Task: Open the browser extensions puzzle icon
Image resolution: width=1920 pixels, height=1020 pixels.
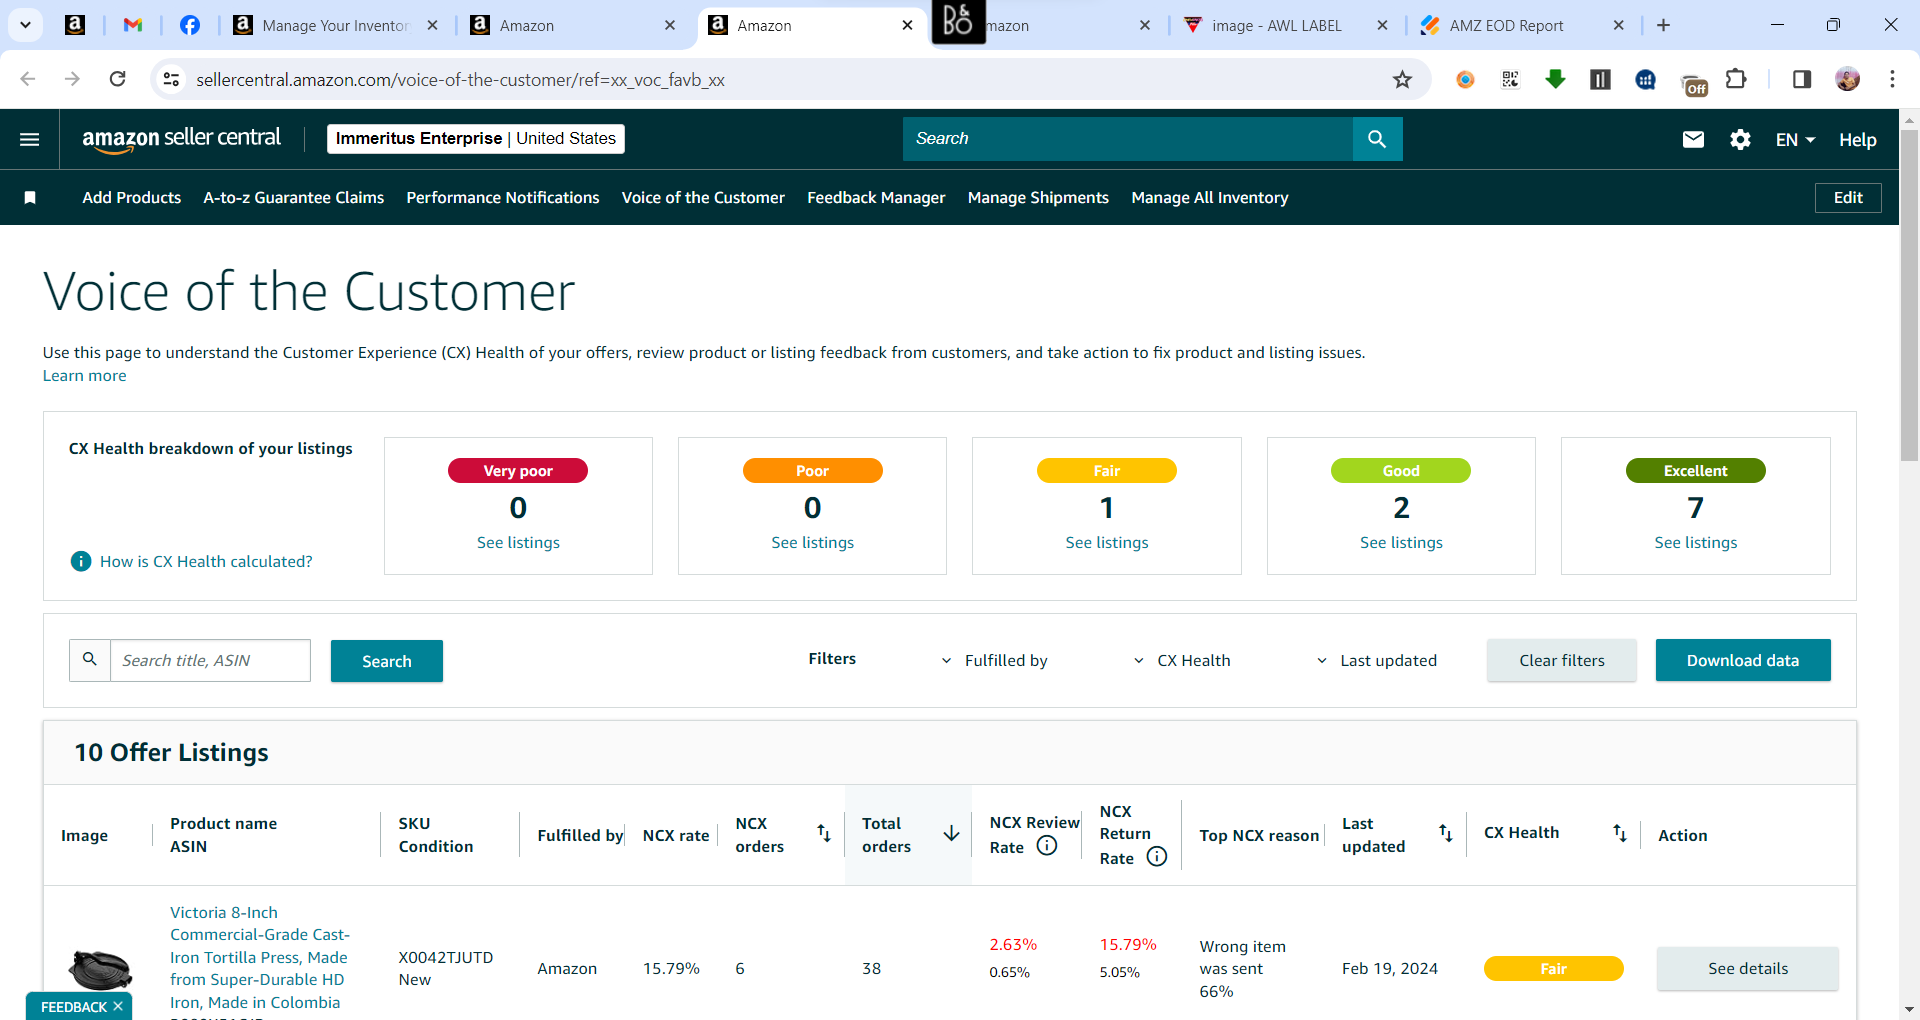Action: [1736, 79]
